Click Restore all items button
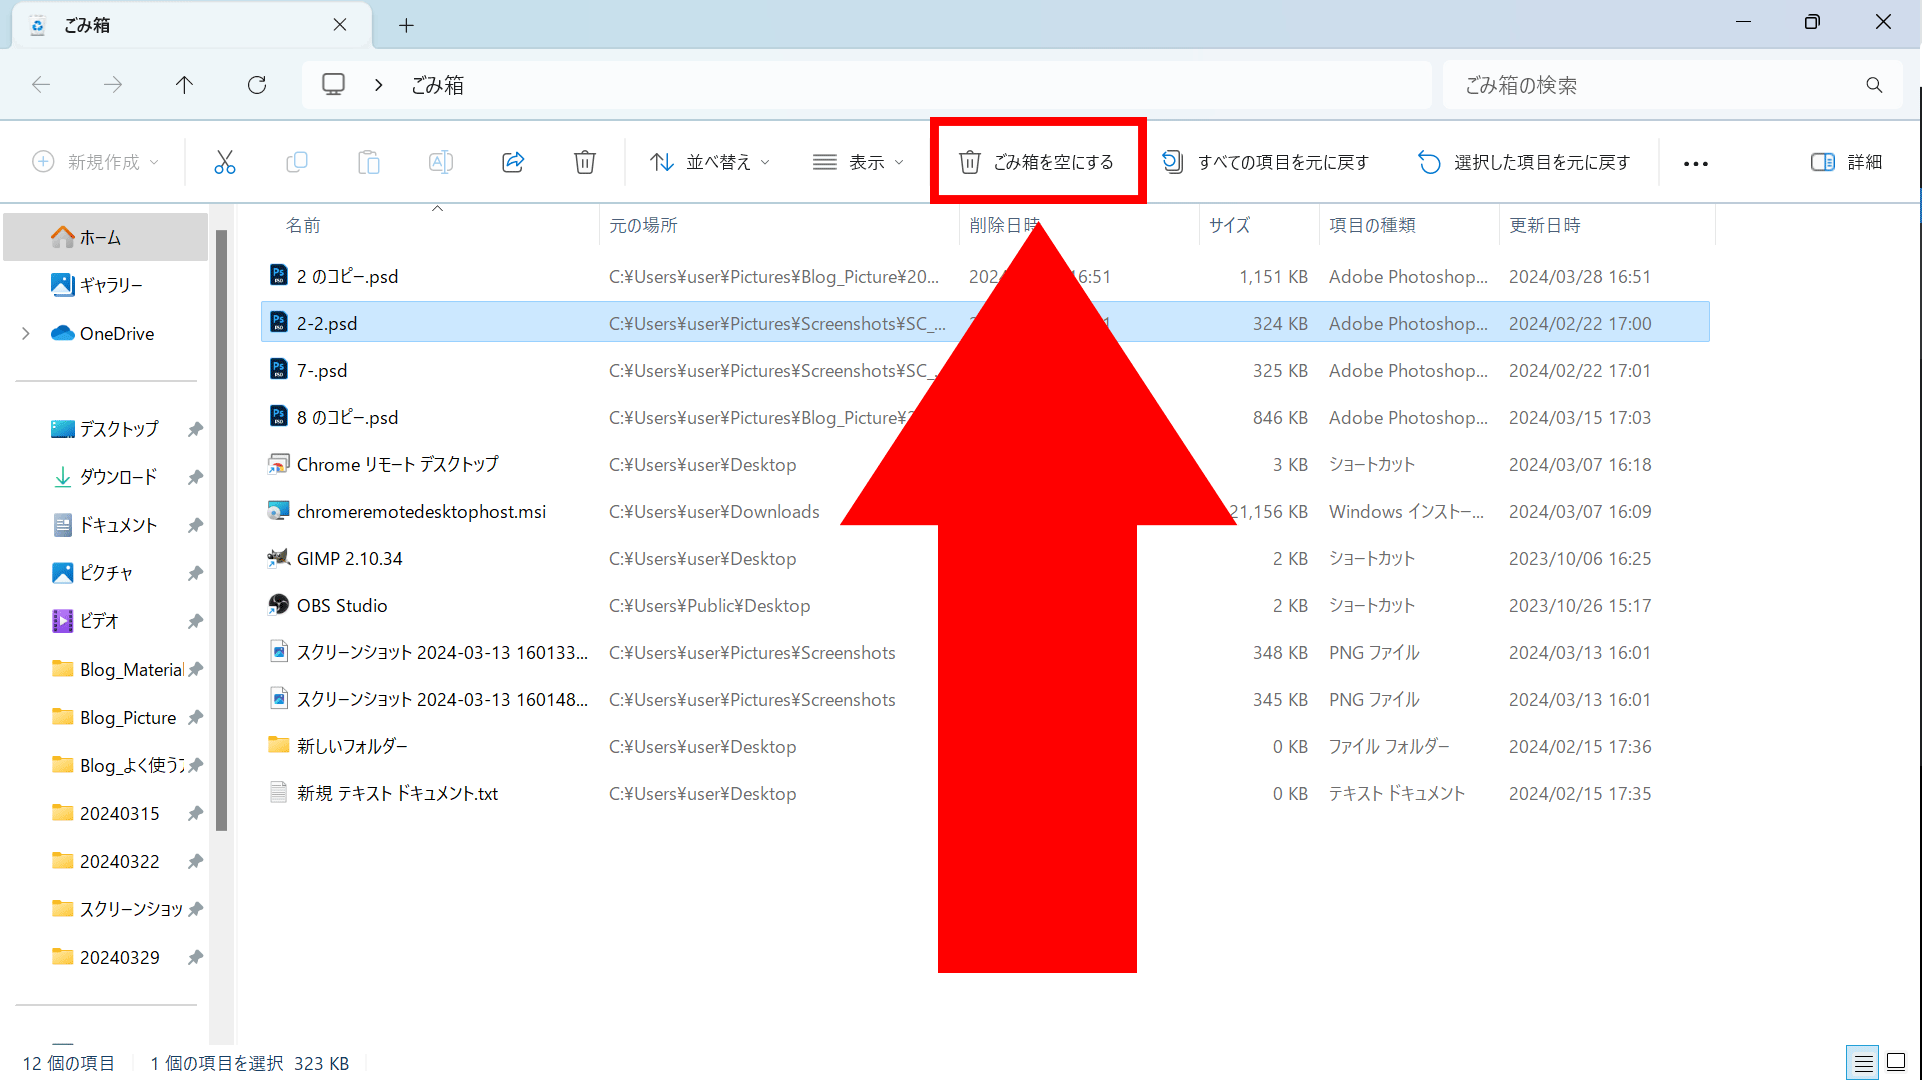The width and height of the screenshot is (1922, 1080). click(1266, 162)
